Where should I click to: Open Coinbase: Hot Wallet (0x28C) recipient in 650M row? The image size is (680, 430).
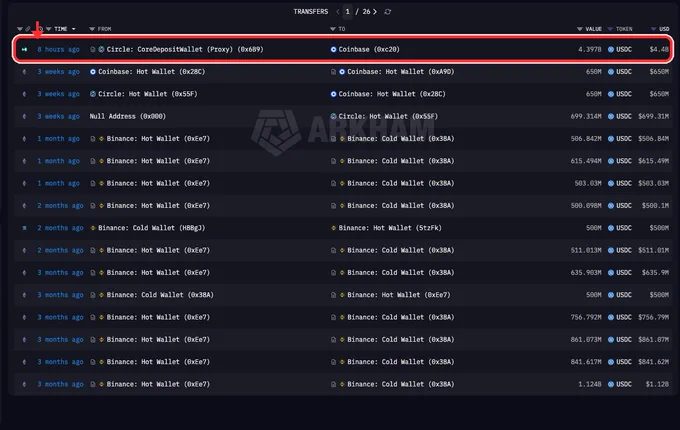[392, 94]
